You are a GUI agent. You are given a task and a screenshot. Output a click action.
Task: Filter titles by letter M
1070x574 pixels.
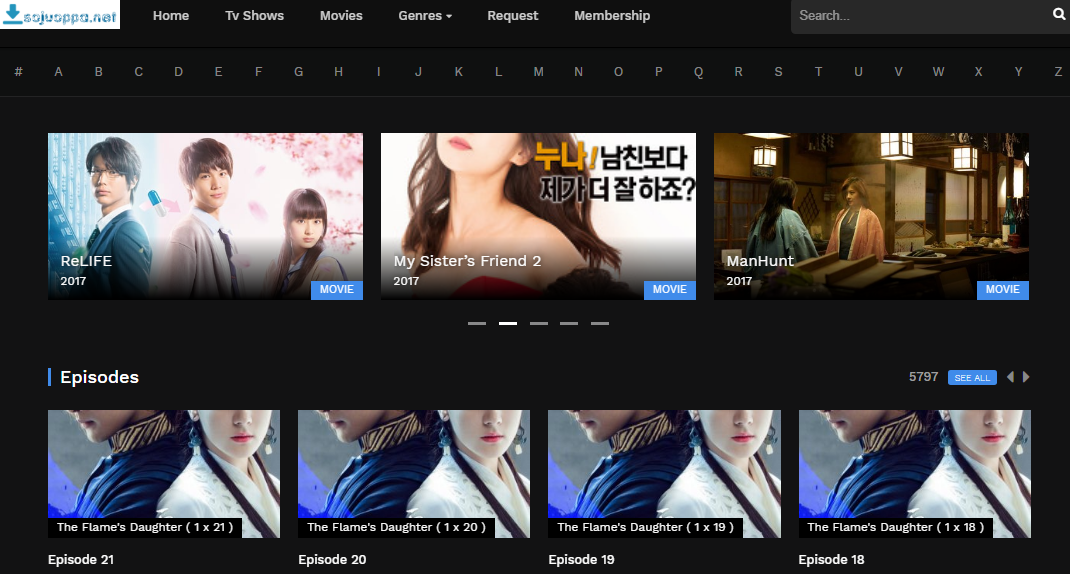point(538,72)
